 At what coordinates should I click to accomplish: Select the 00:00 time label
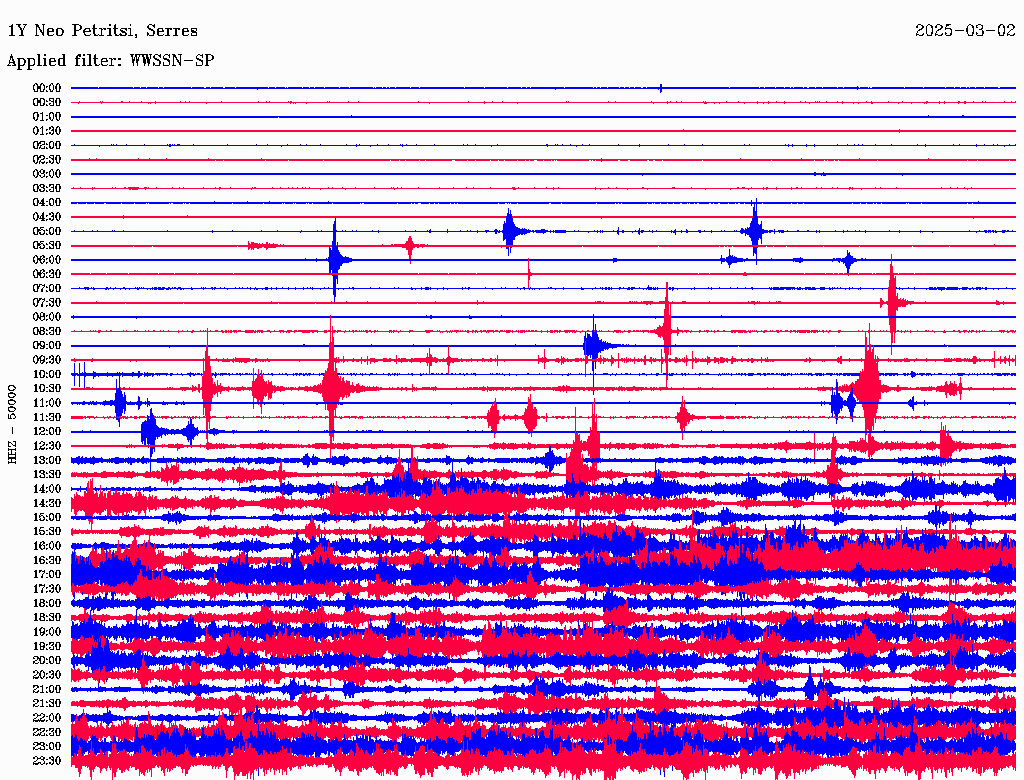(x=47, y=88)
